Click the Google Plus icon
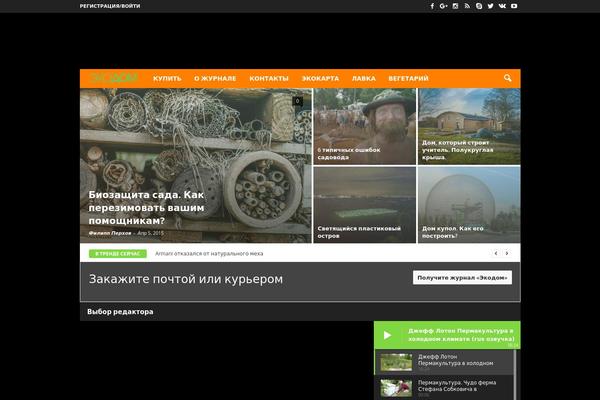600x400 pixels. click(x=443, y=6)
